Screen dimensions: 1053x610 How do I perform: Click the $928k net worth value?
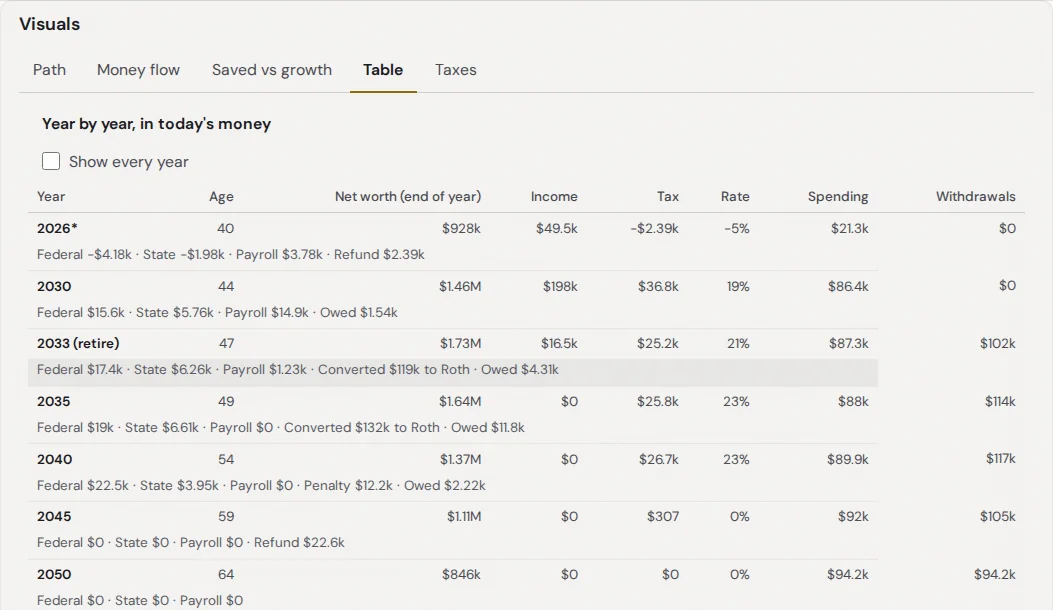[x=461, y=228]
